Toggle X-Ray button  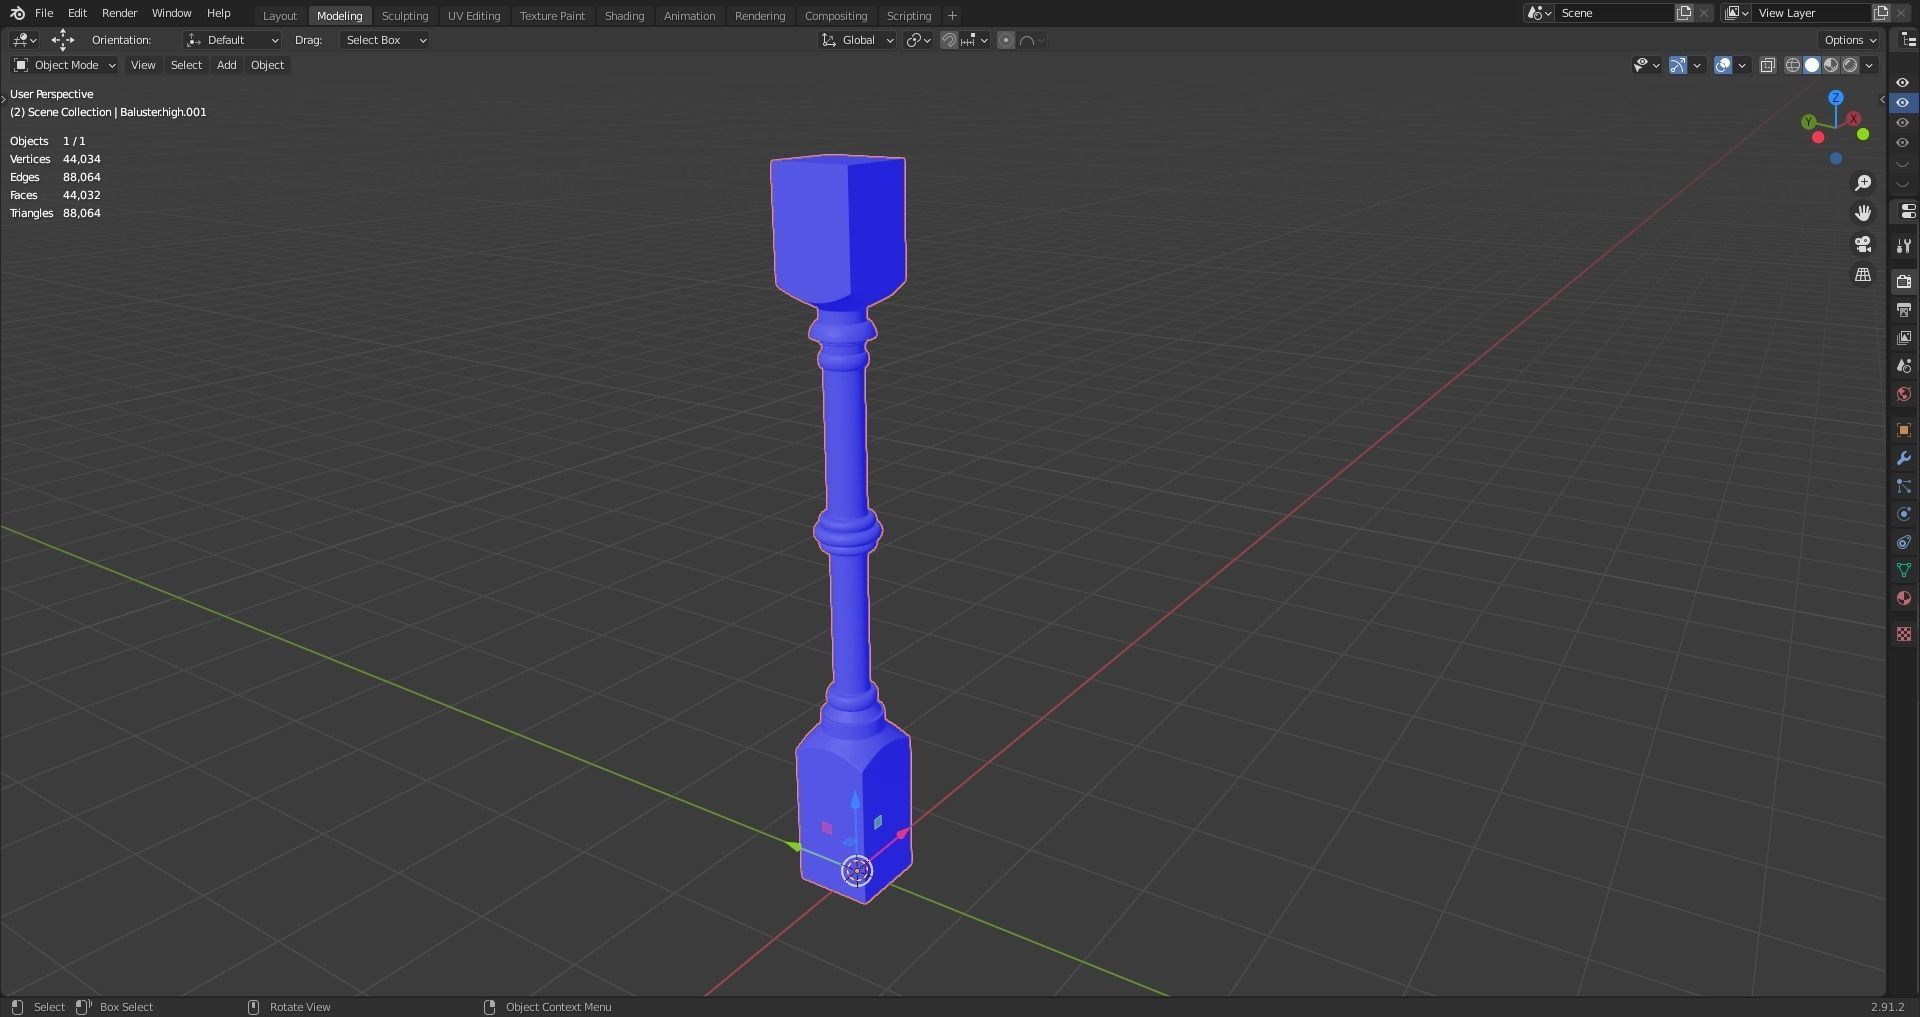(x=1767, y=65)
